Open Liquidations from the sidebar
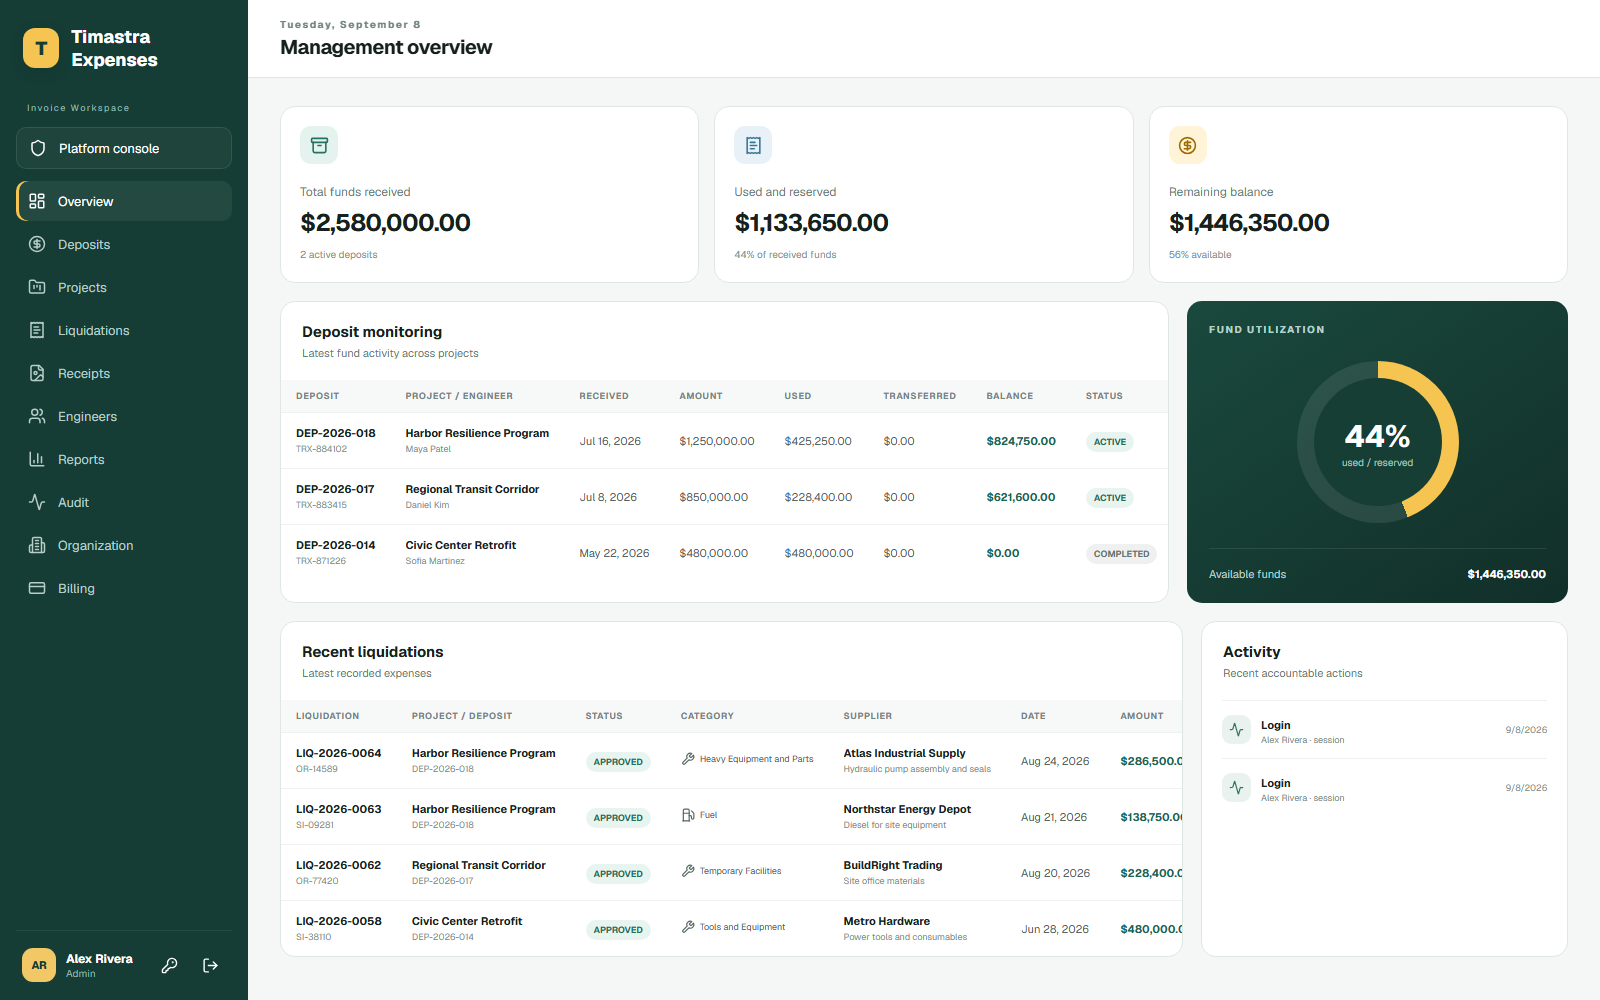This screenshot has height=1000, width=1600. tap(124, 330)
